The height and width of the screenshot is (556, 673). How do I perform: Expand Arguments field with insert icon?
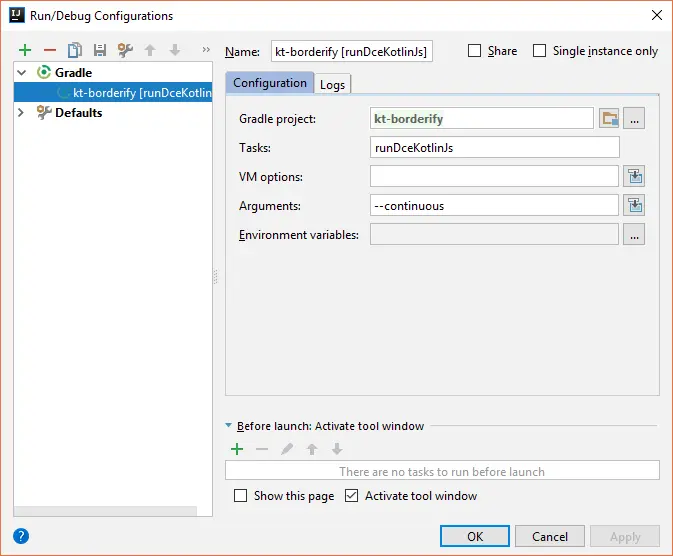pyautogui.click(x=634, y=205)
